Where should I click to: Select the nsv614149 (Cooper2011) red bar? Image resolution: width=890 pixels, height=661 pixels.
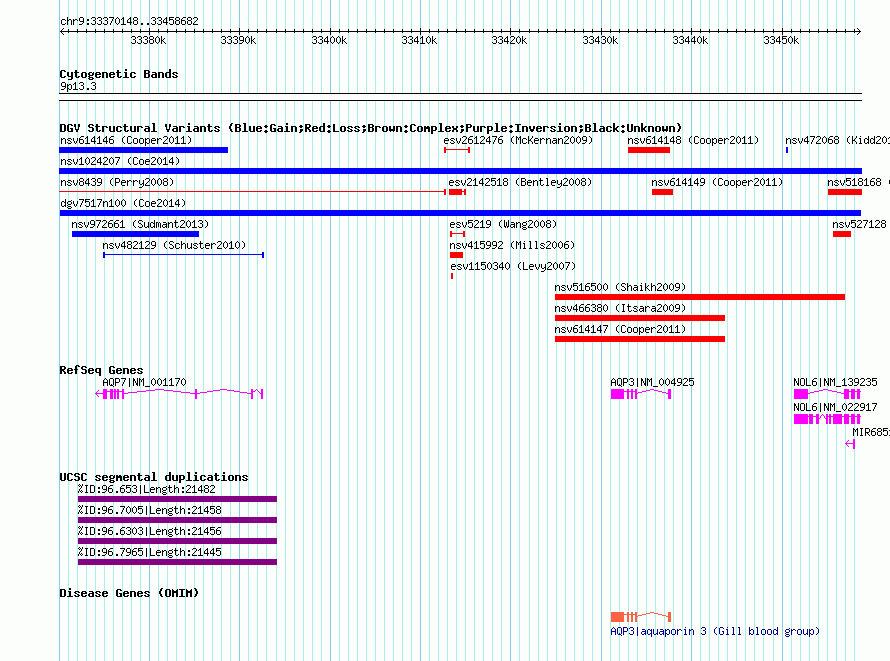click(662, 192)
